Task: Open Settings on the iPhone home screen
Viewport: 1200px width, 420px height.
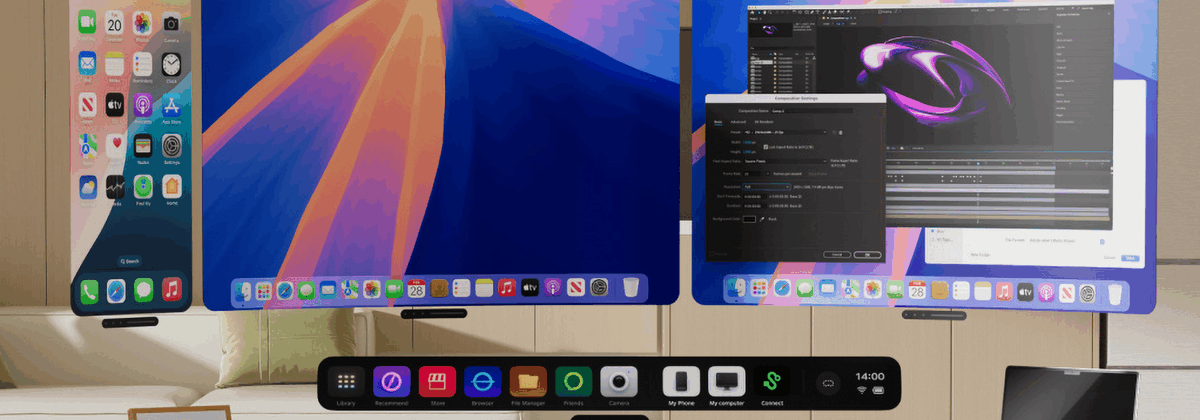Action: pos(171,145)
